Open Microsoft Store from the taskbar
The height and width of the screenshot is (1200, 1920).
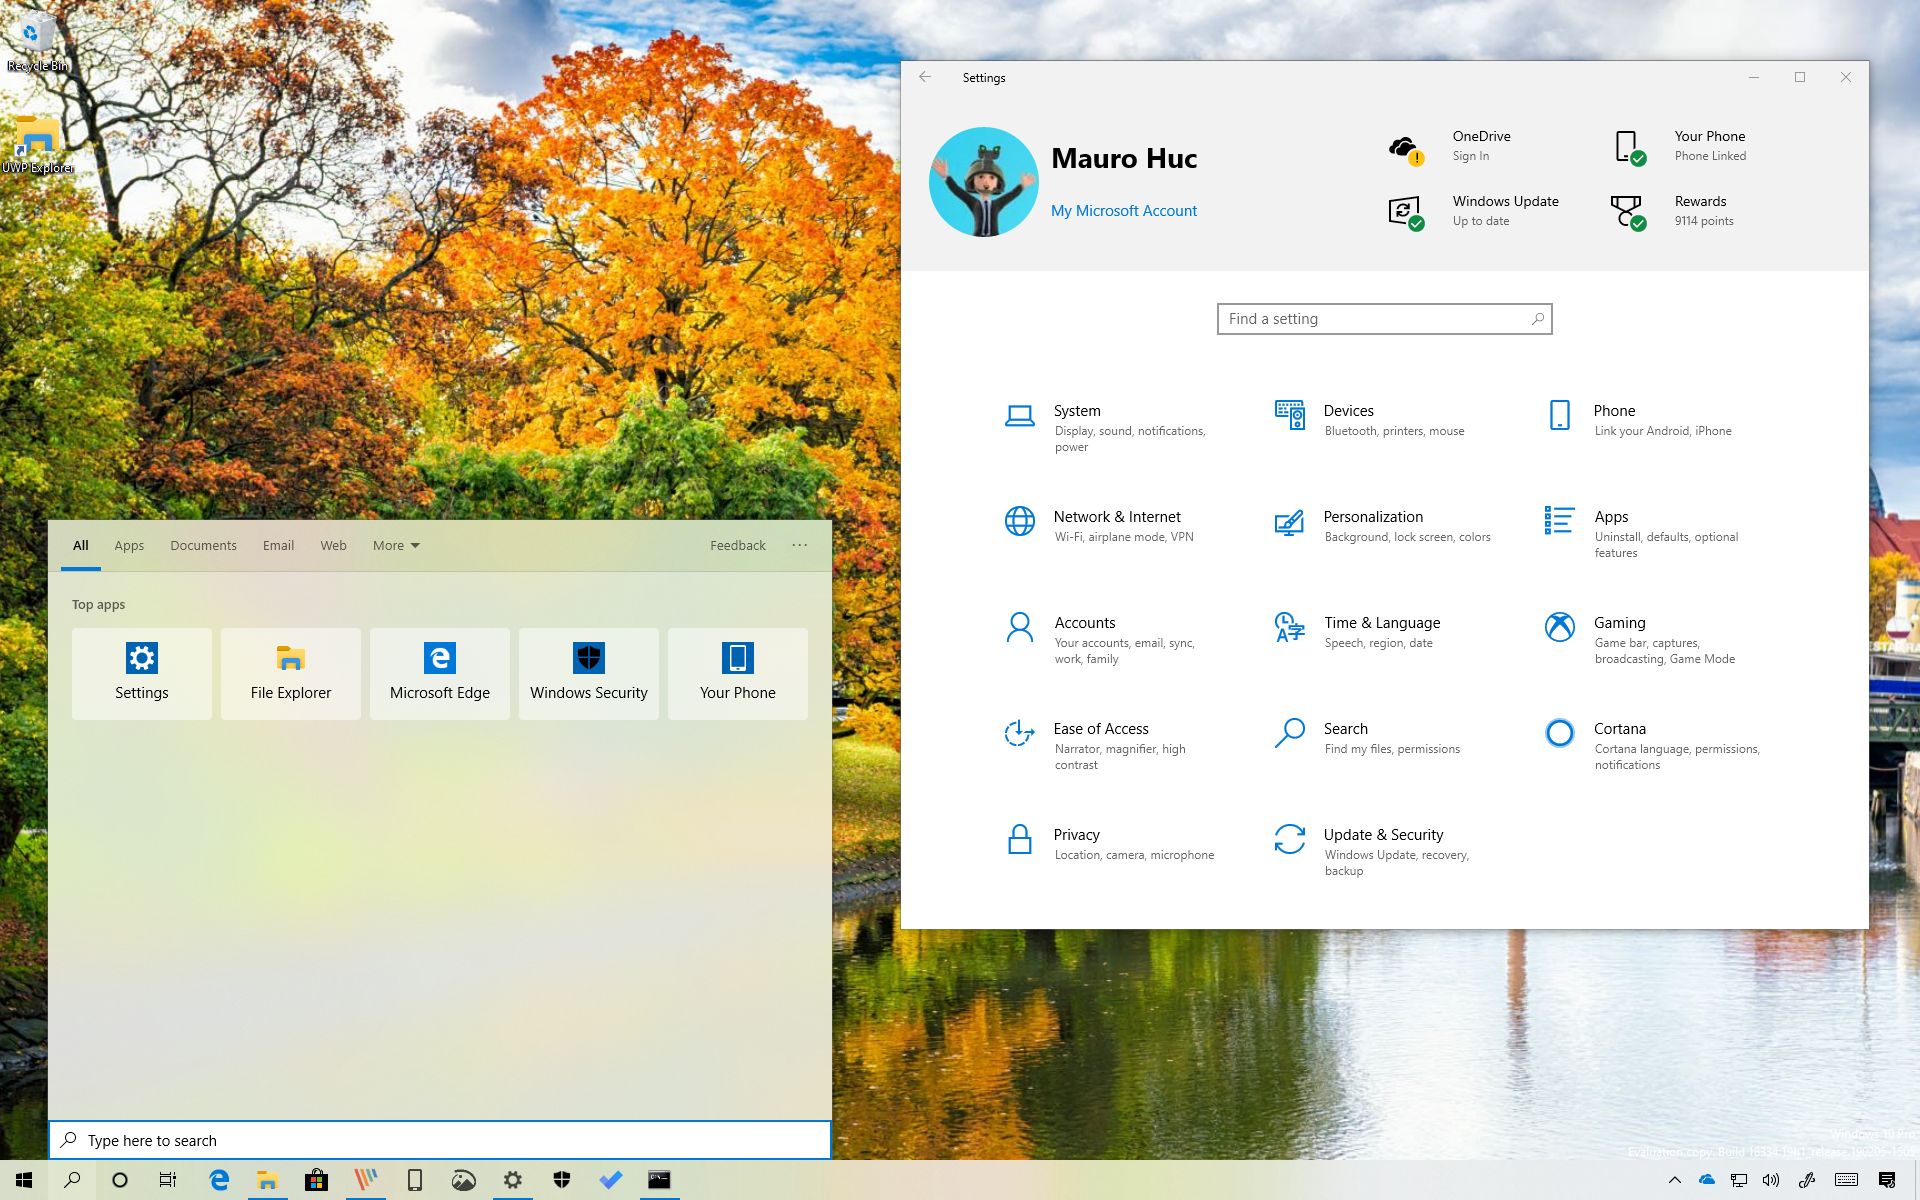(316, 1180)
